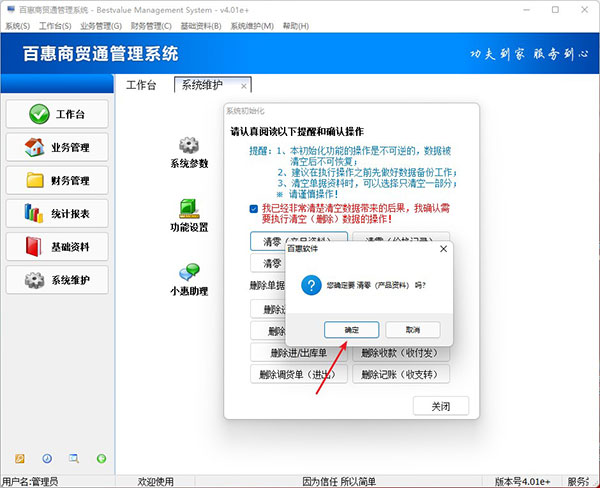Open the 功能设置 green cube icon
The height and width of the screenshot is (488, 600).
click(189, 209)
